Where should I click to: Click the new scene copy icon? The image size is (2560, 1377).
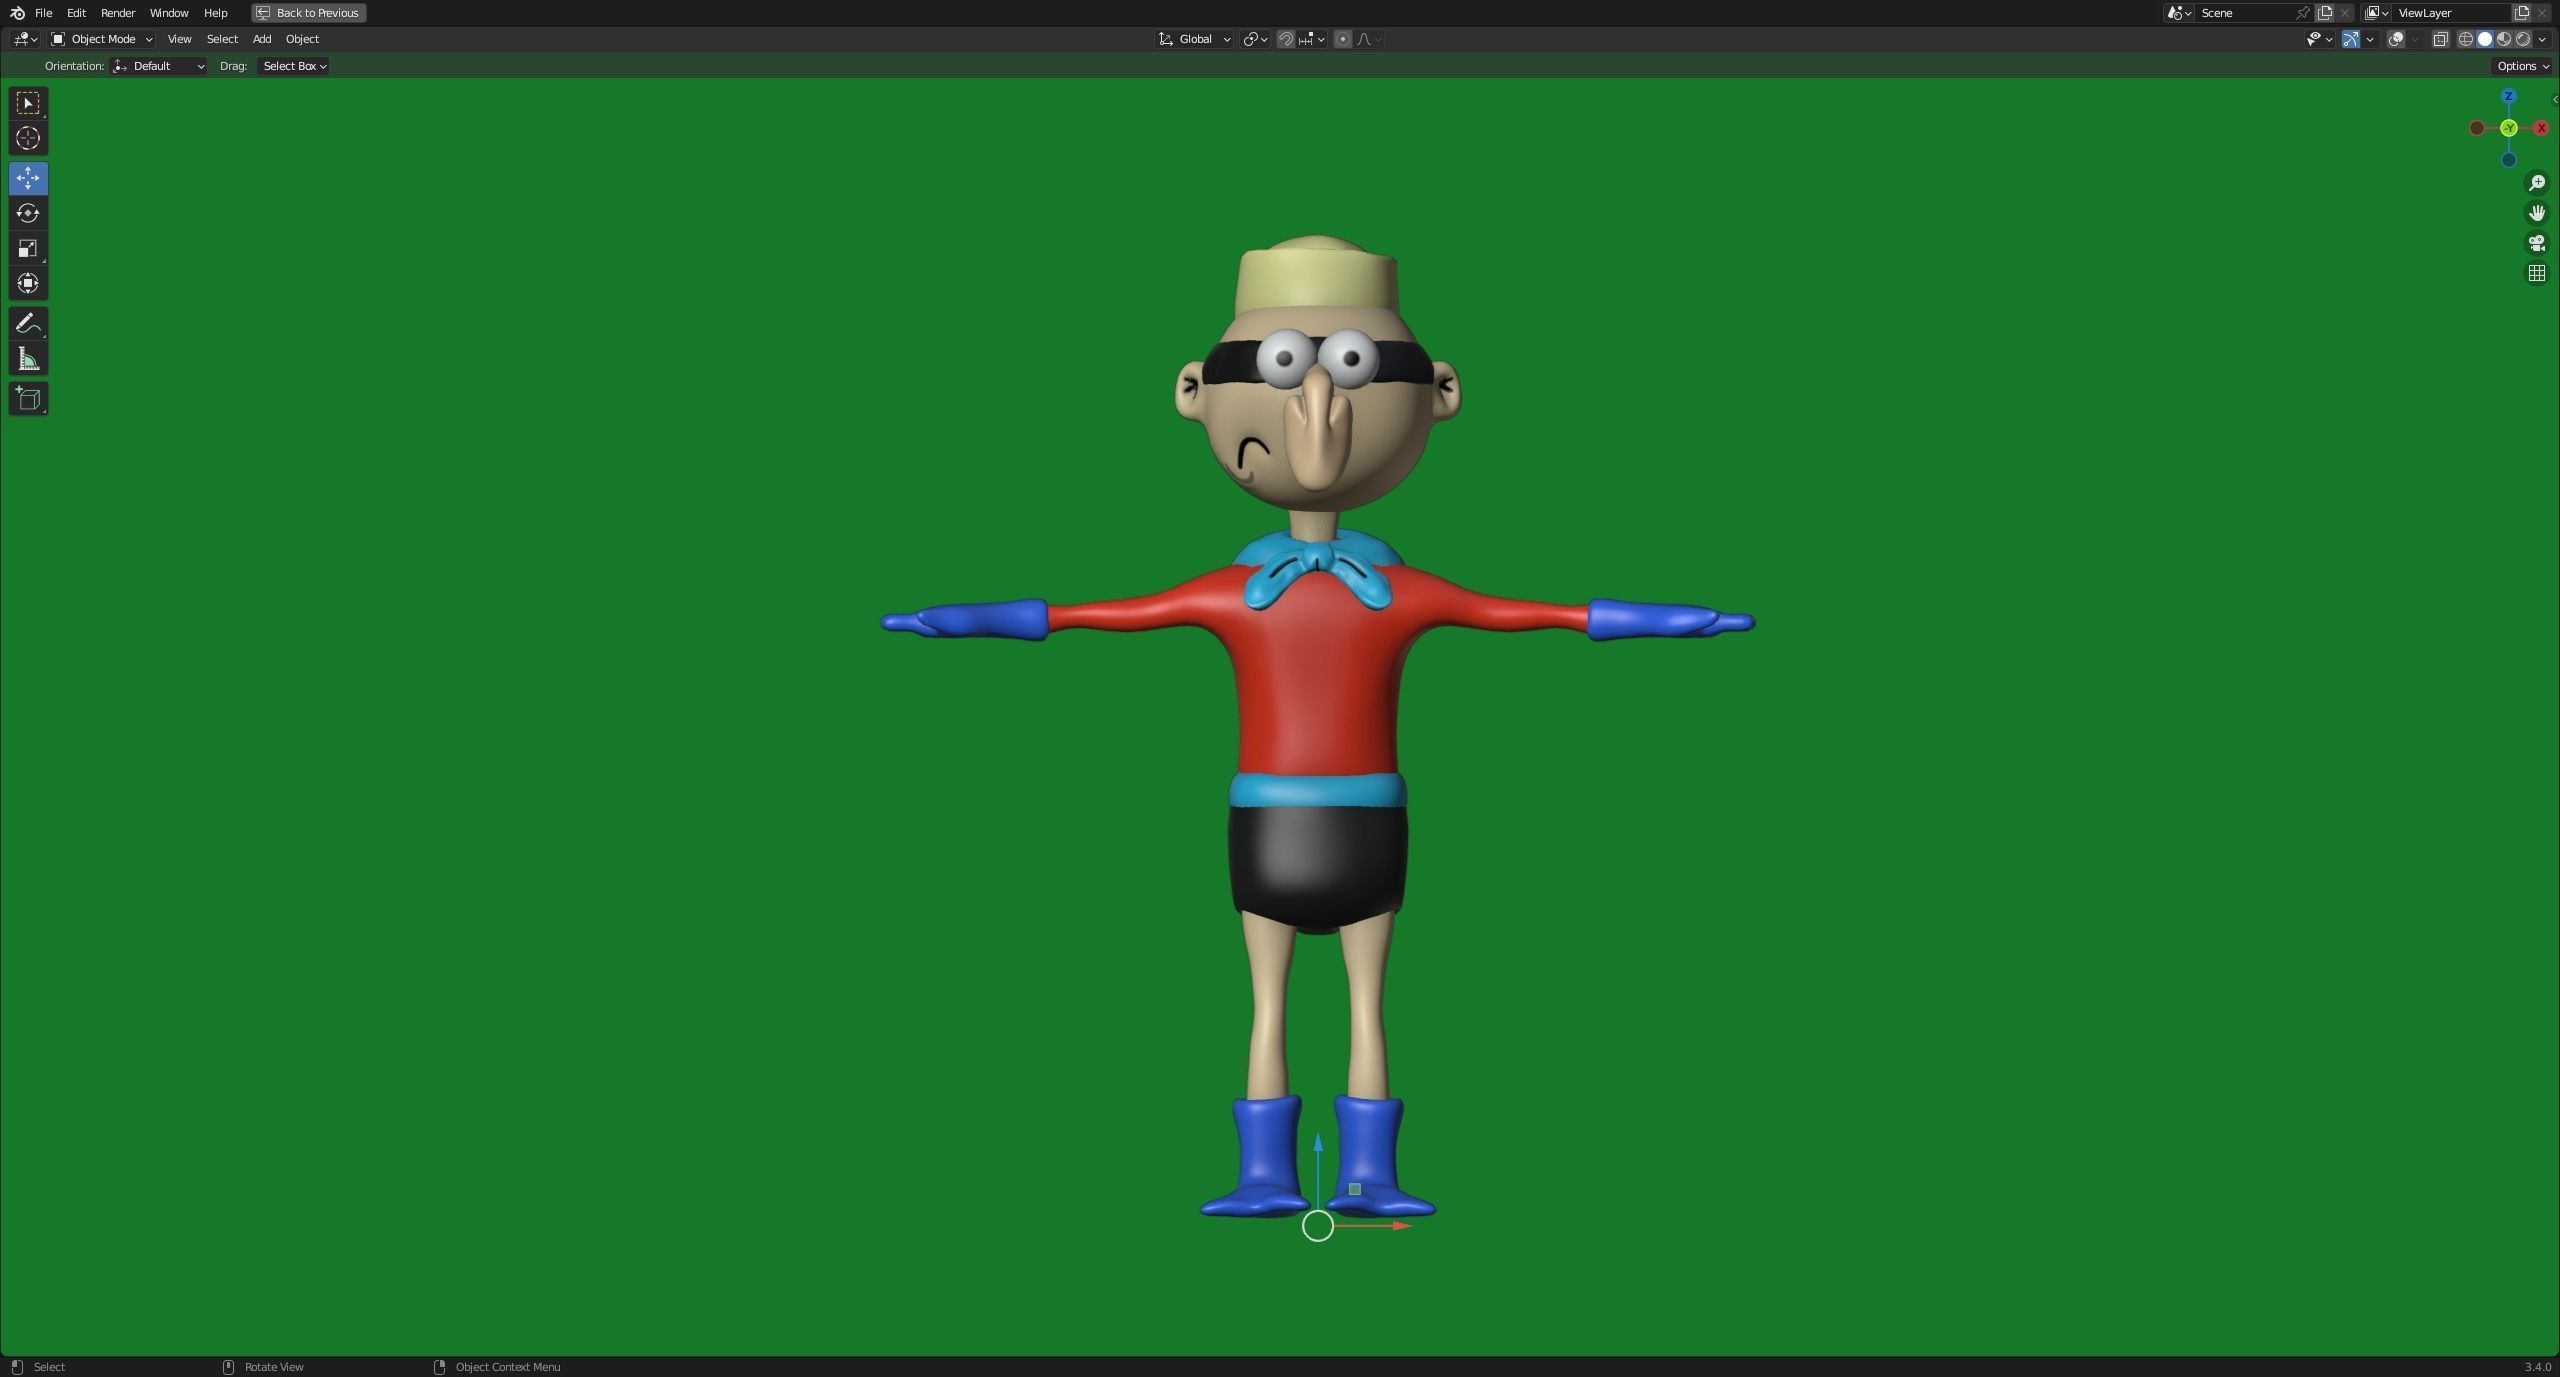(2325, 13)
